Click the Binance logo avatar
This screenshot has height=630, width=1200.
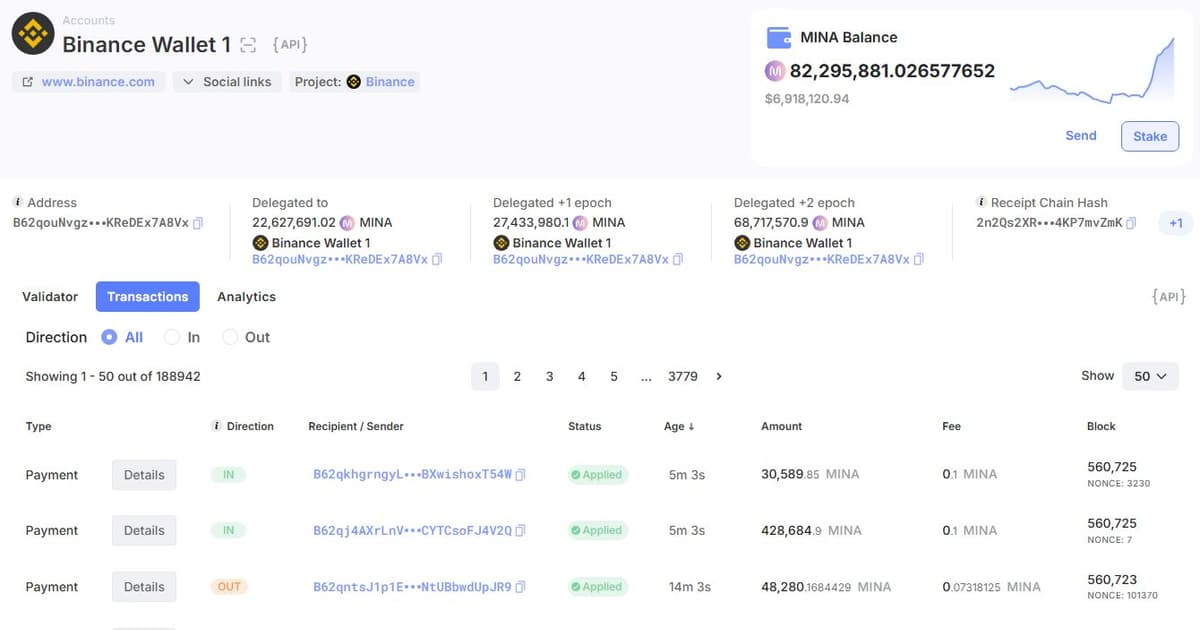tap(31, 34)
